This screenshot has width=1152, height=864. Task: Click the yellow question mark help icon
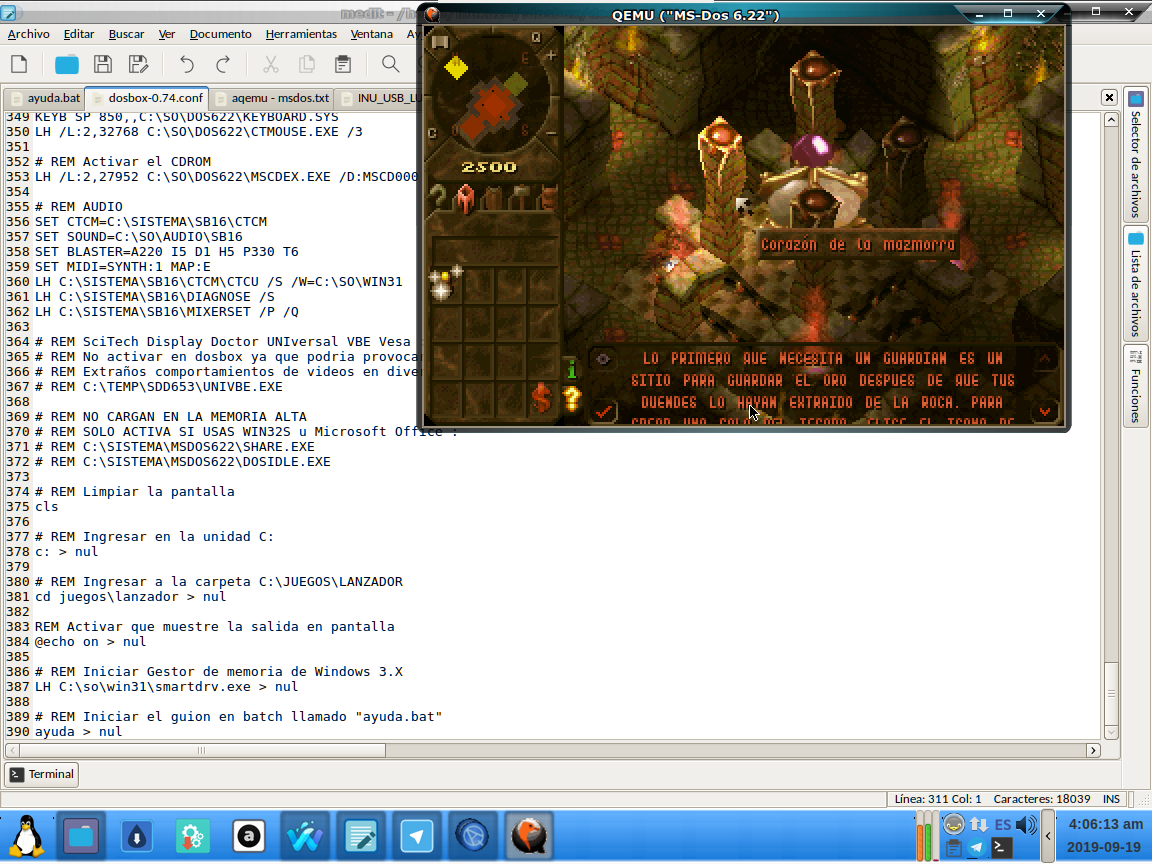pyautogui.click(x=572, y=399)
